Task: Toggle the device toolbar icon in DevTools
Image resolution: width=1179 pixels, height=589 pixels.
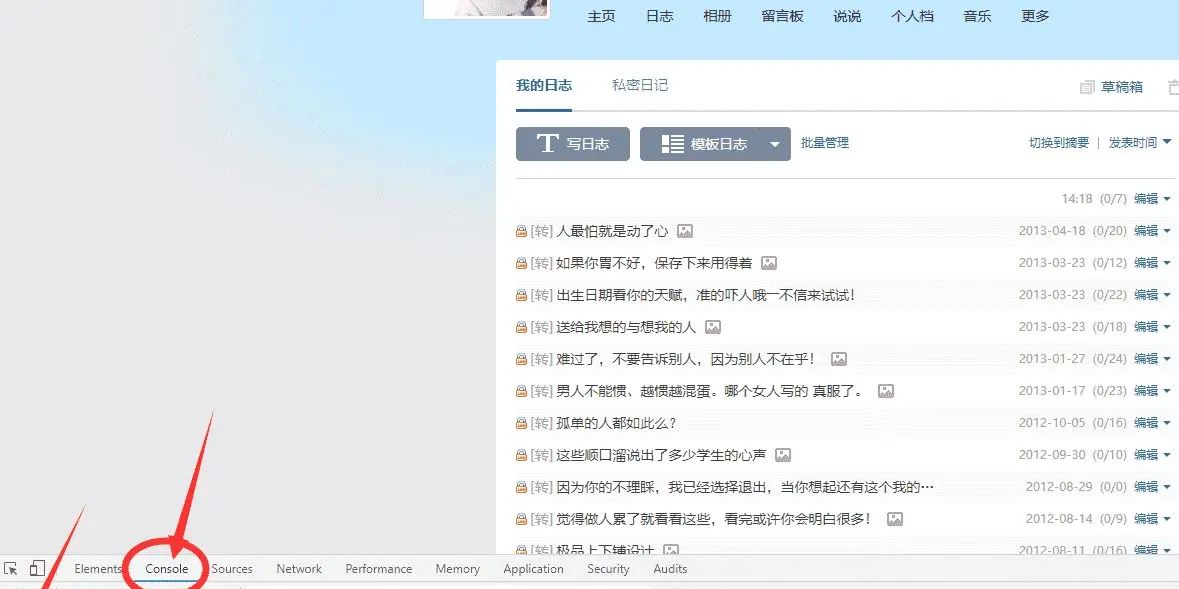Action: coord(38,568)
